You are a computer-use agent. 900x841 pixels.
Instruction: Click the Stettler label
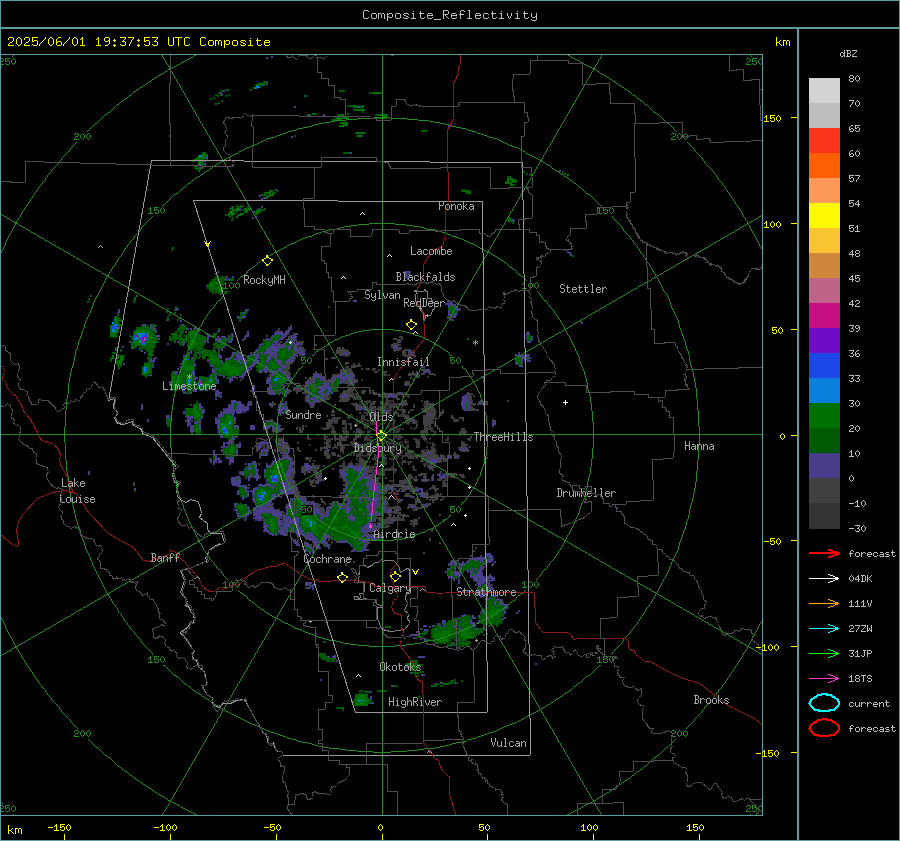(x=583, y=289)
